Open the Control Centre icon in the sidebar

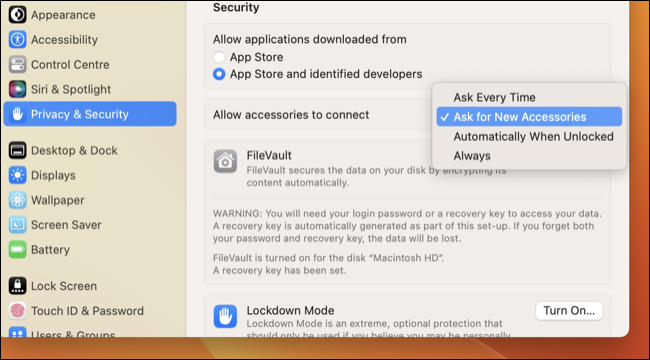[x=17, y=65]
